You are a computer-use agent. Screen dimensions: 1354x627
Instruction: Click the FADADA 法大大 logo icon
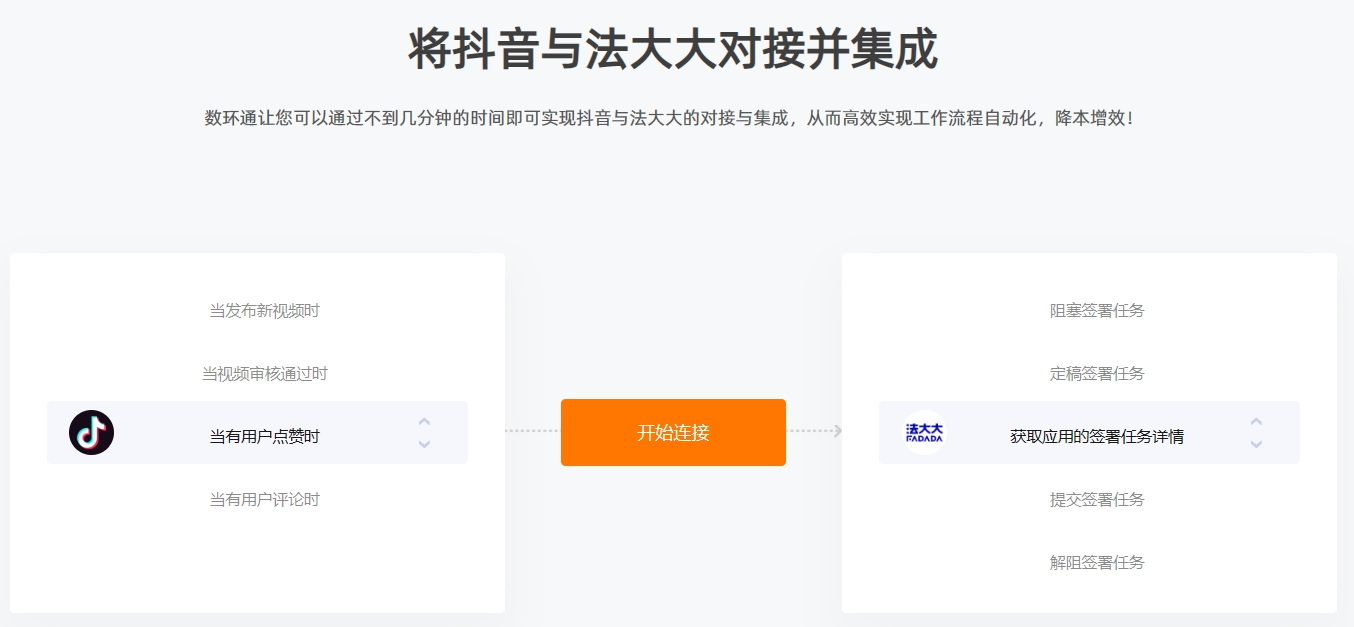[x=924, y=432]
